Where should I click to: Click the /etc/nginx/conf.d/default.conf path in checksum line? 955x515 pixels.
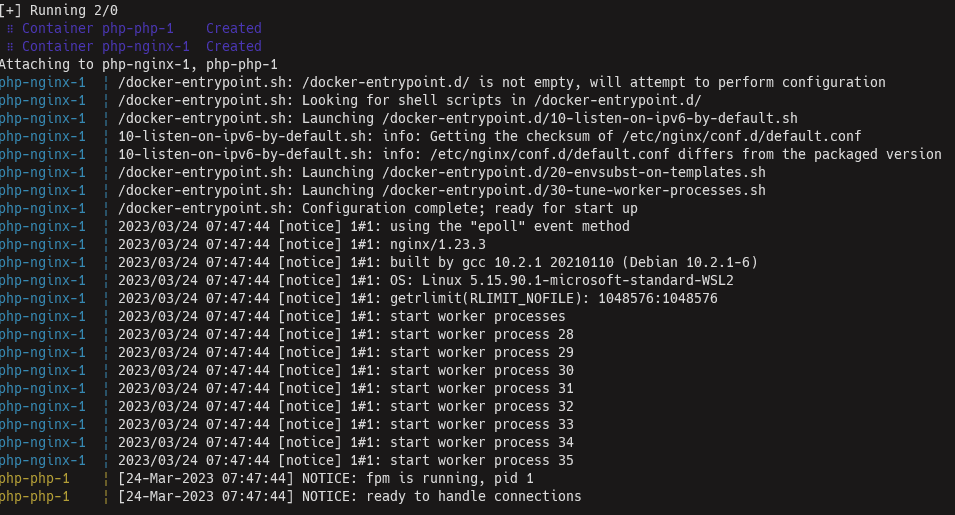point(741,136)
